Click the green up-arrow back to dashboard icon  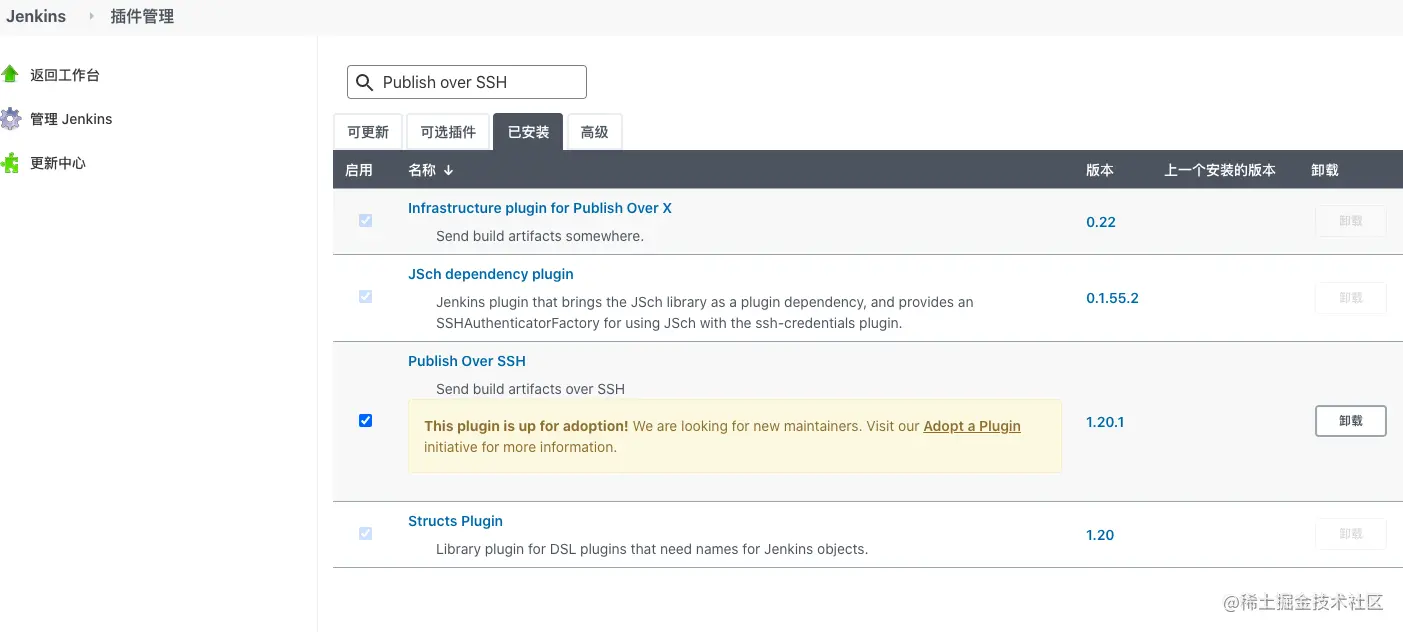[x=10, y=74]
